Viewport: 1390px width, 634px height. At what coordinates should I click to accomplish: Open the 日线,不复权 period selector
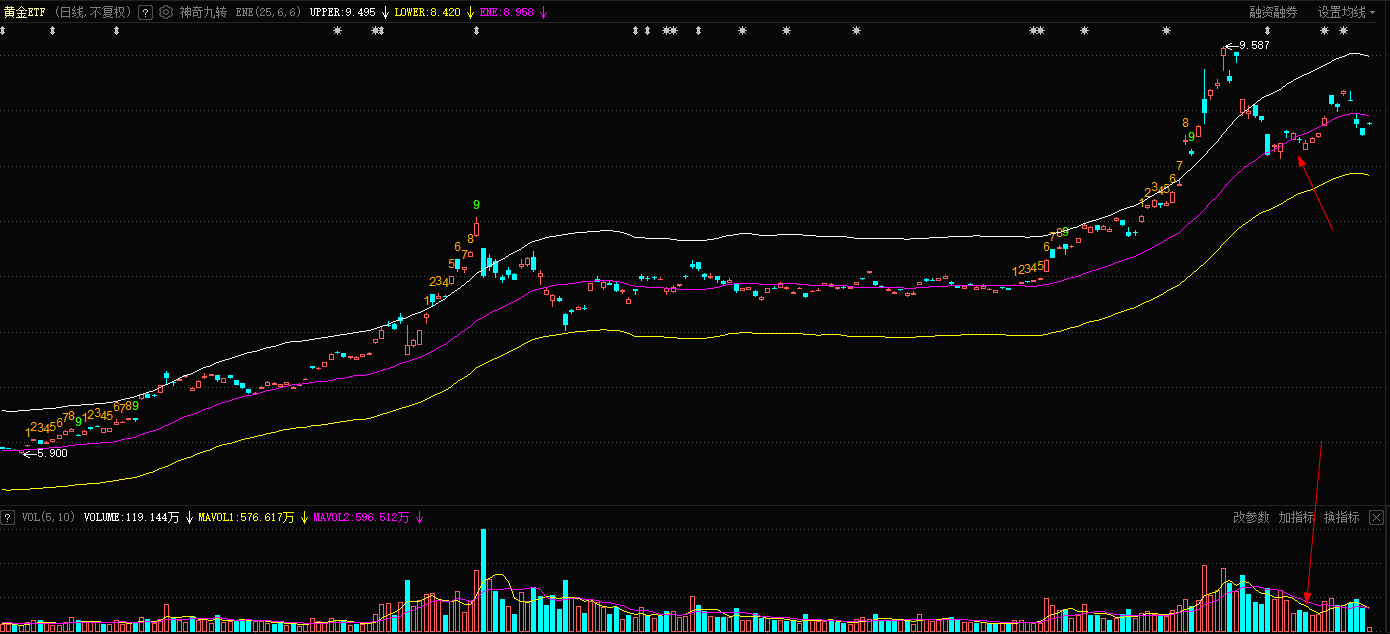coord(94,13)
